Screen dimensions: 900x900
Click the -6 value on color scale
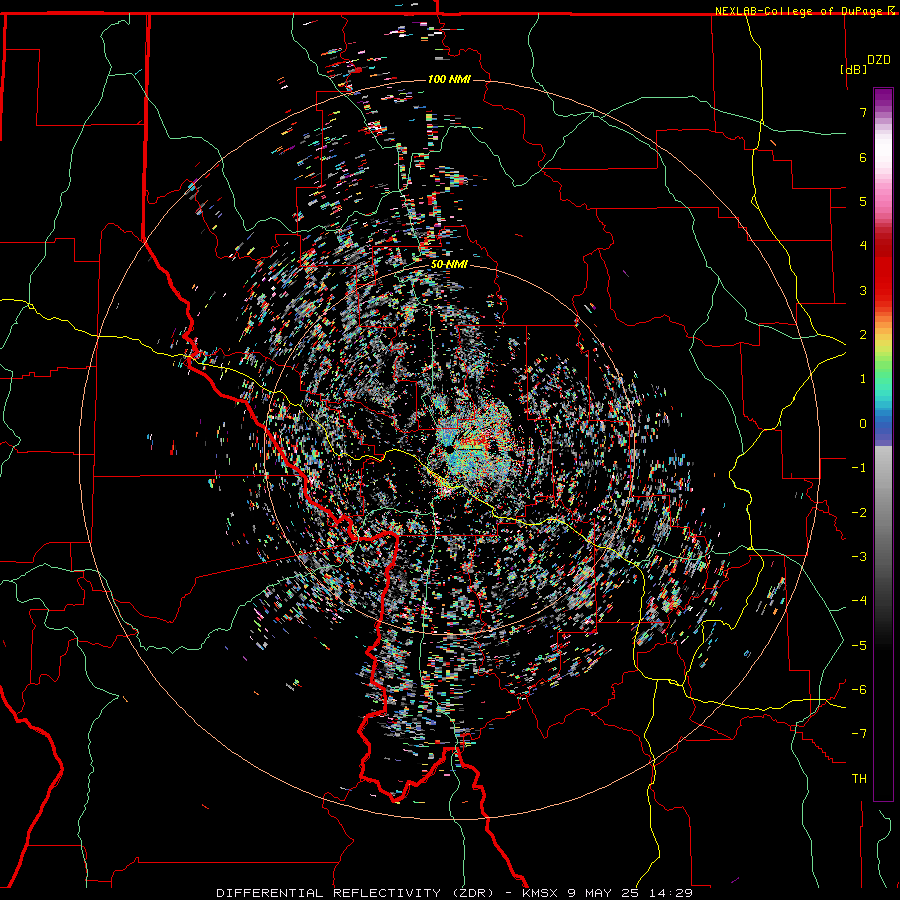859,690
